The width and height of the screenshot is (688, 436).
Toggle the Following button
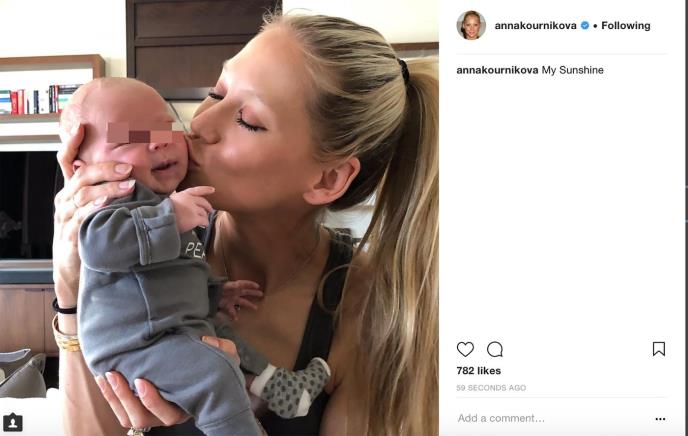626,25
